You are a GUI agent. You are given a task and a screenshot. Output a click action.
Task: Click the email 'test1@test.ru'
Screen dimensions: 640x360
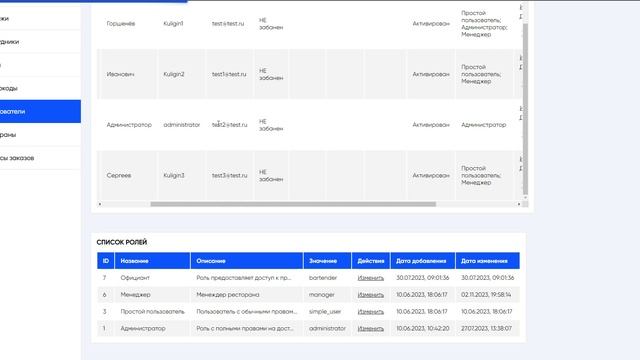pos(229,74)
